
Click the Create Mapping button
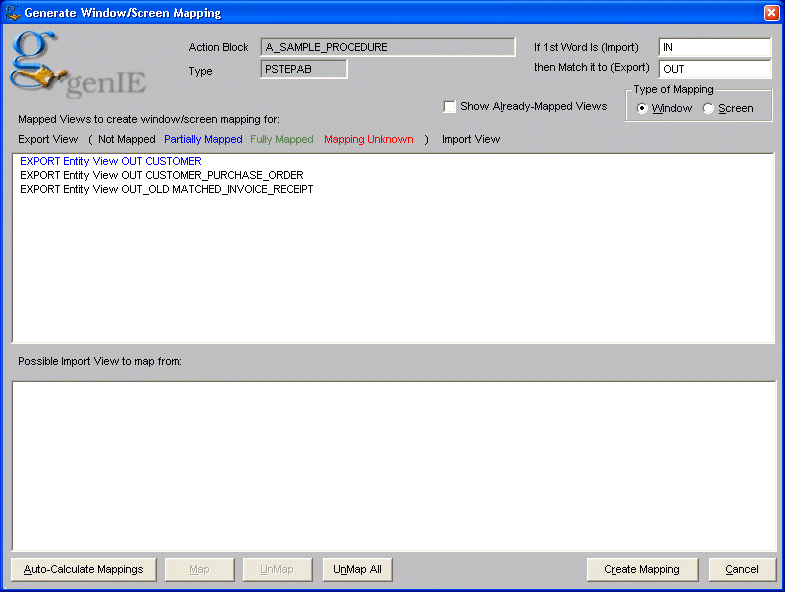(642, 569)
